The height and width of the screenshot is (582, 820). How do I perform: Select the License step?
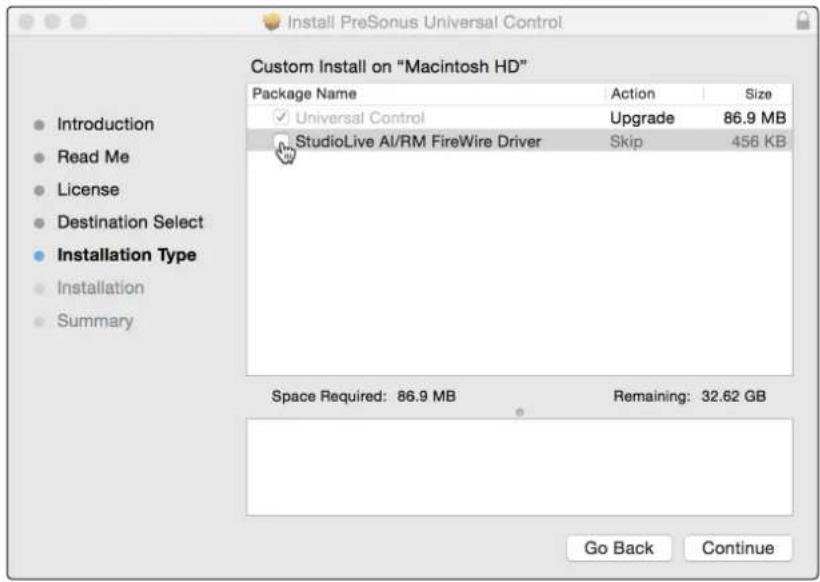pyautogui.click(x=88, y=189)
